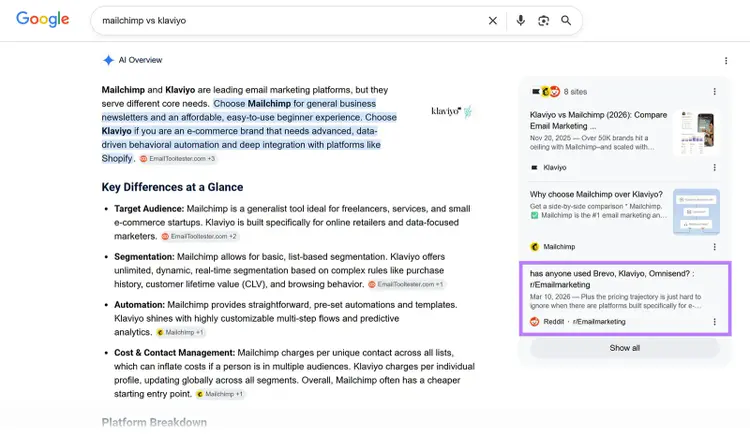Open options menu for Reddit source
The image size is (750, 435).
pos(714,322)
